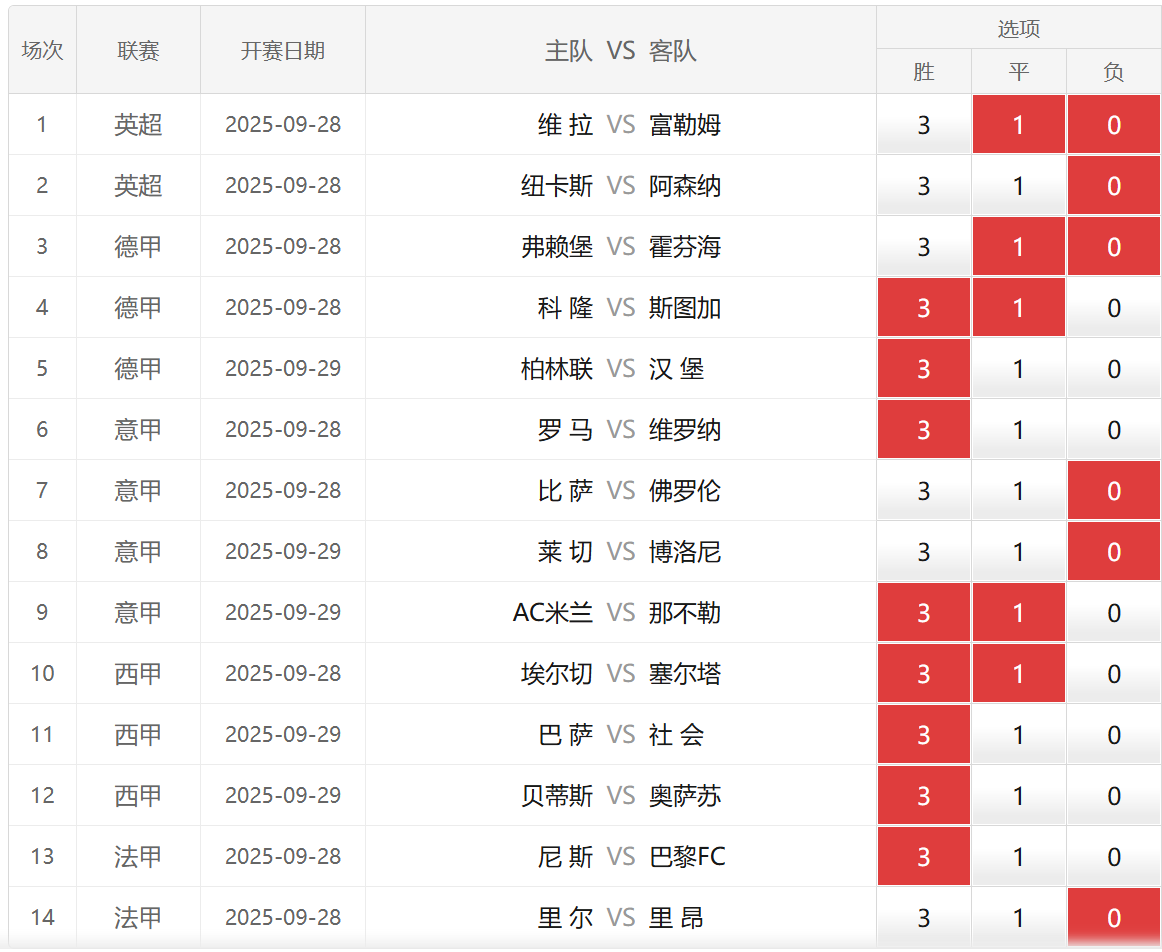1162x952 pixels.
Task: Click the 开赛日期 column header
Action: [x=282, y=51]
